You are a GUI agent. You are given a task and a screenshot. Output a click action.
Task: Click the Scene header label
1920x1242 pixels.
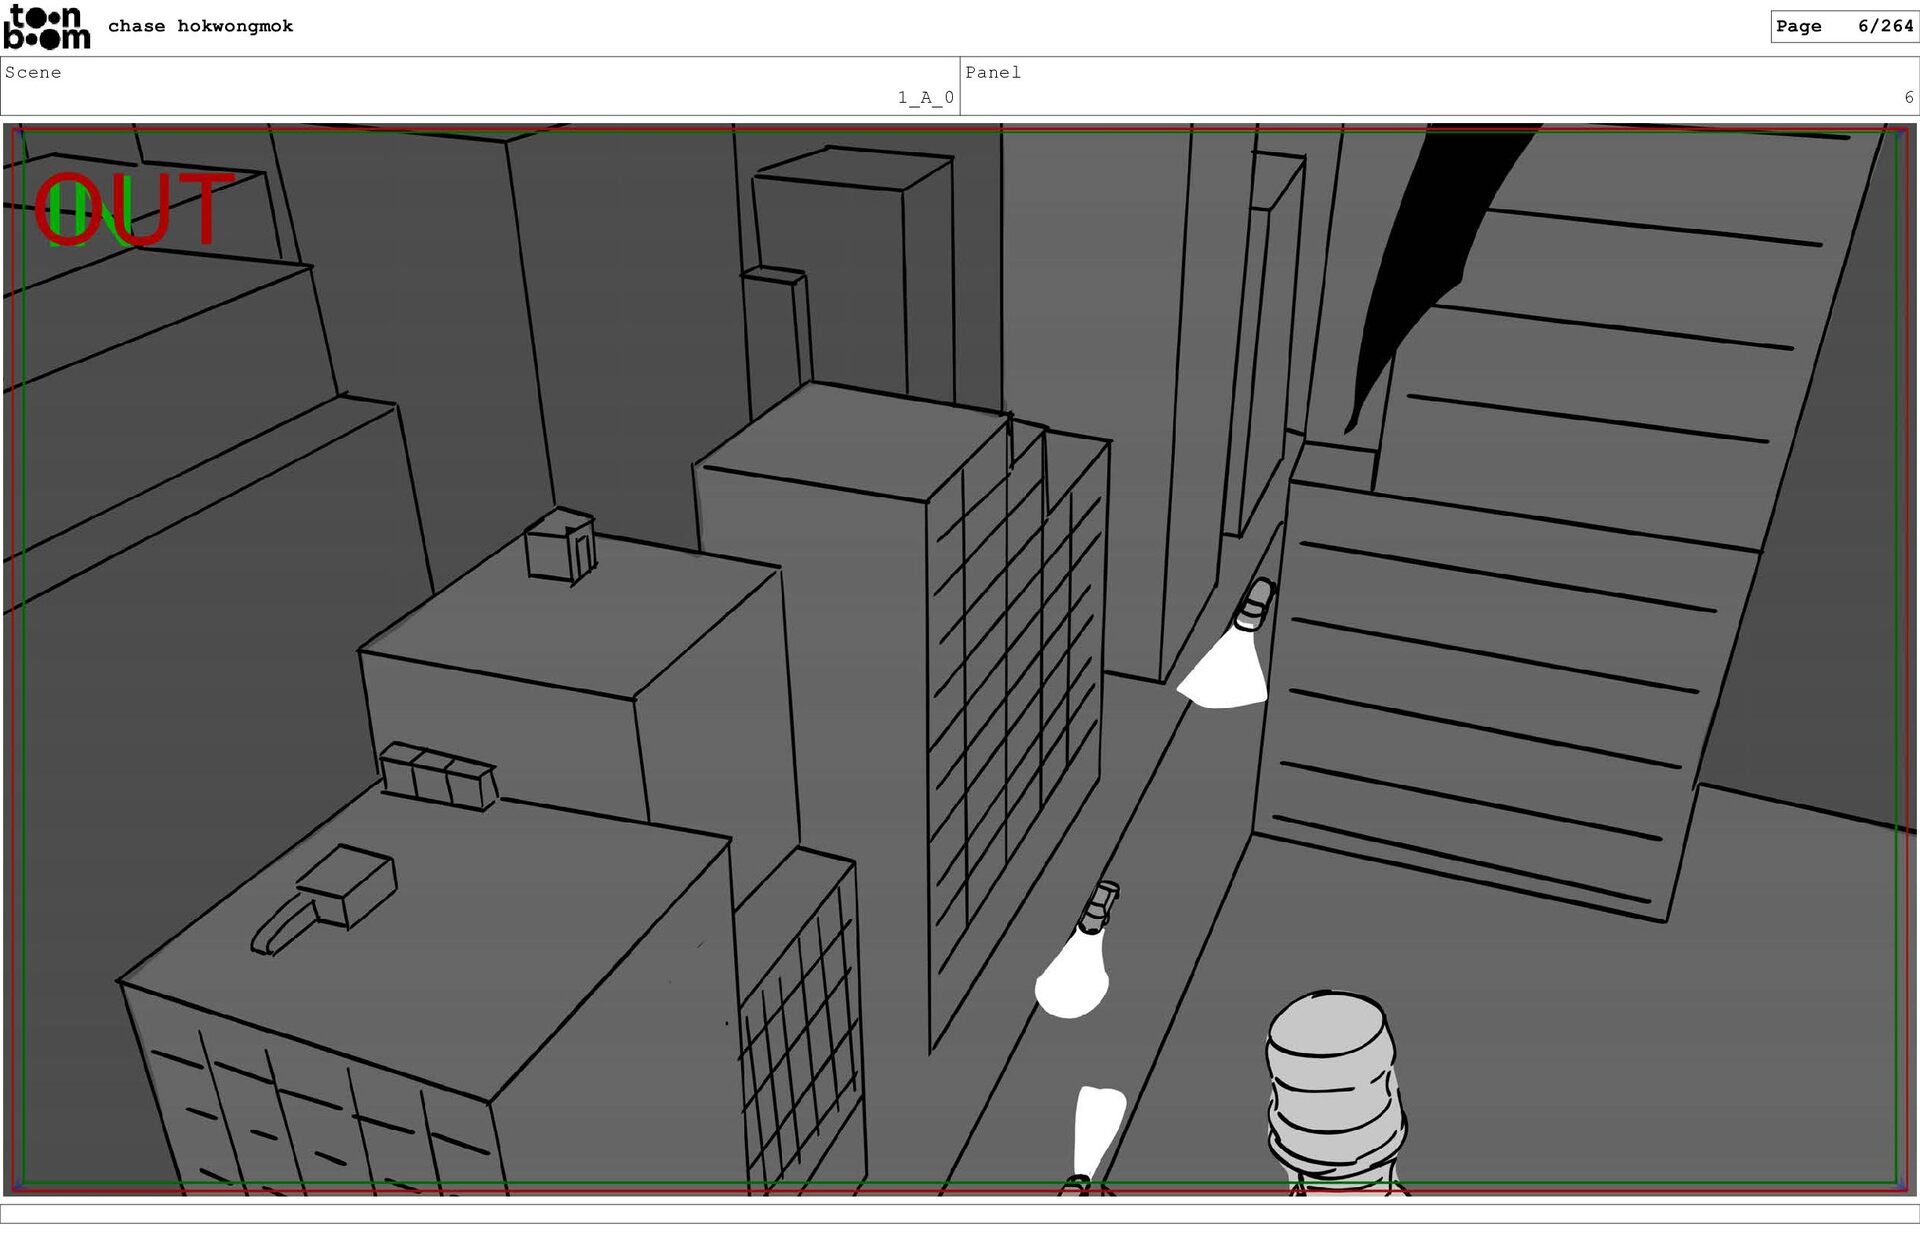(33, 73)
